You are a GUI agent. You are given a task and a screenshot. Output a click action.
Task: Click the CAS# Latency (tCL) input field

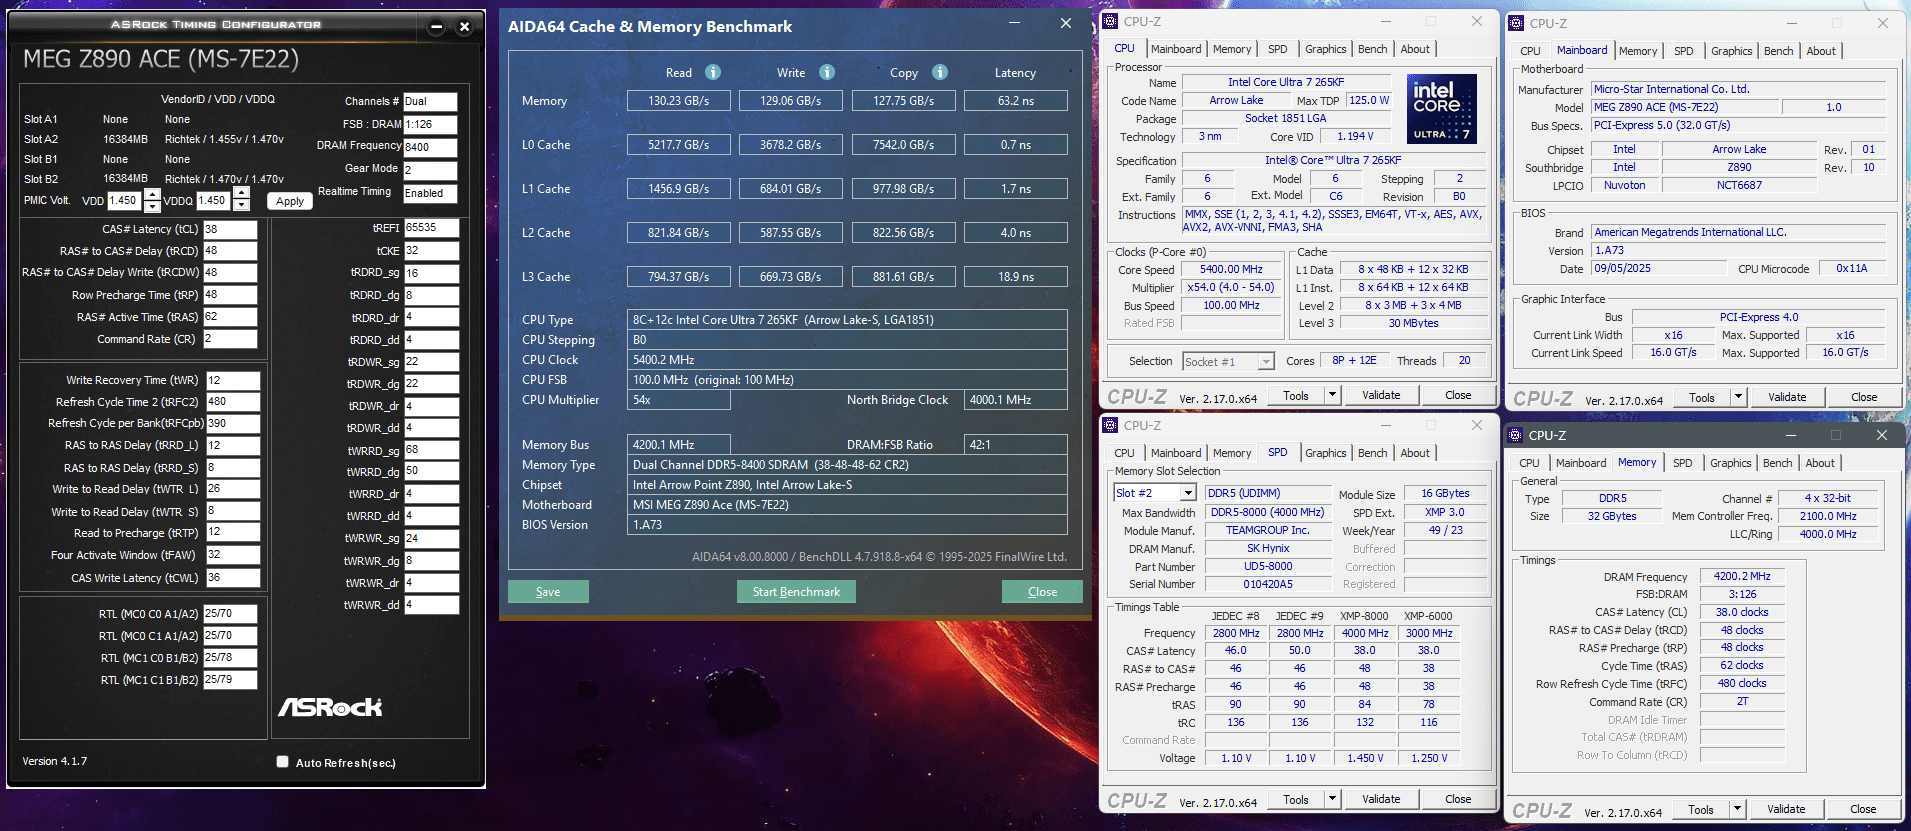(x=230, y=229)
